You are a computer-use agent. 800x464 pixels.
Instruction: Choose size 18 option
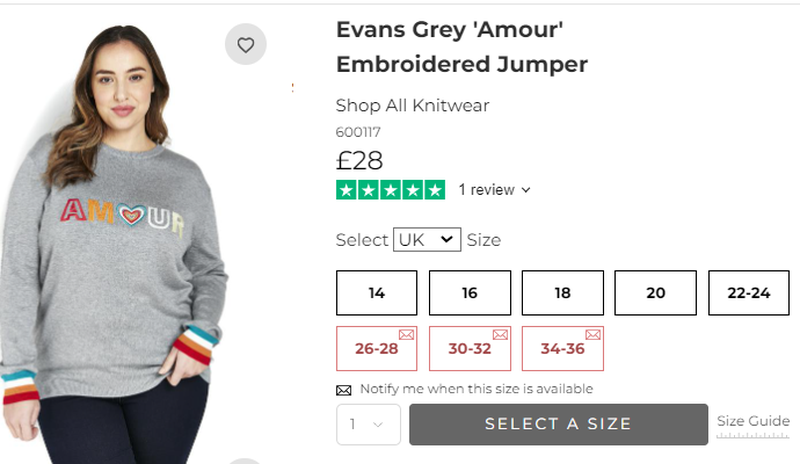[563, 293]
